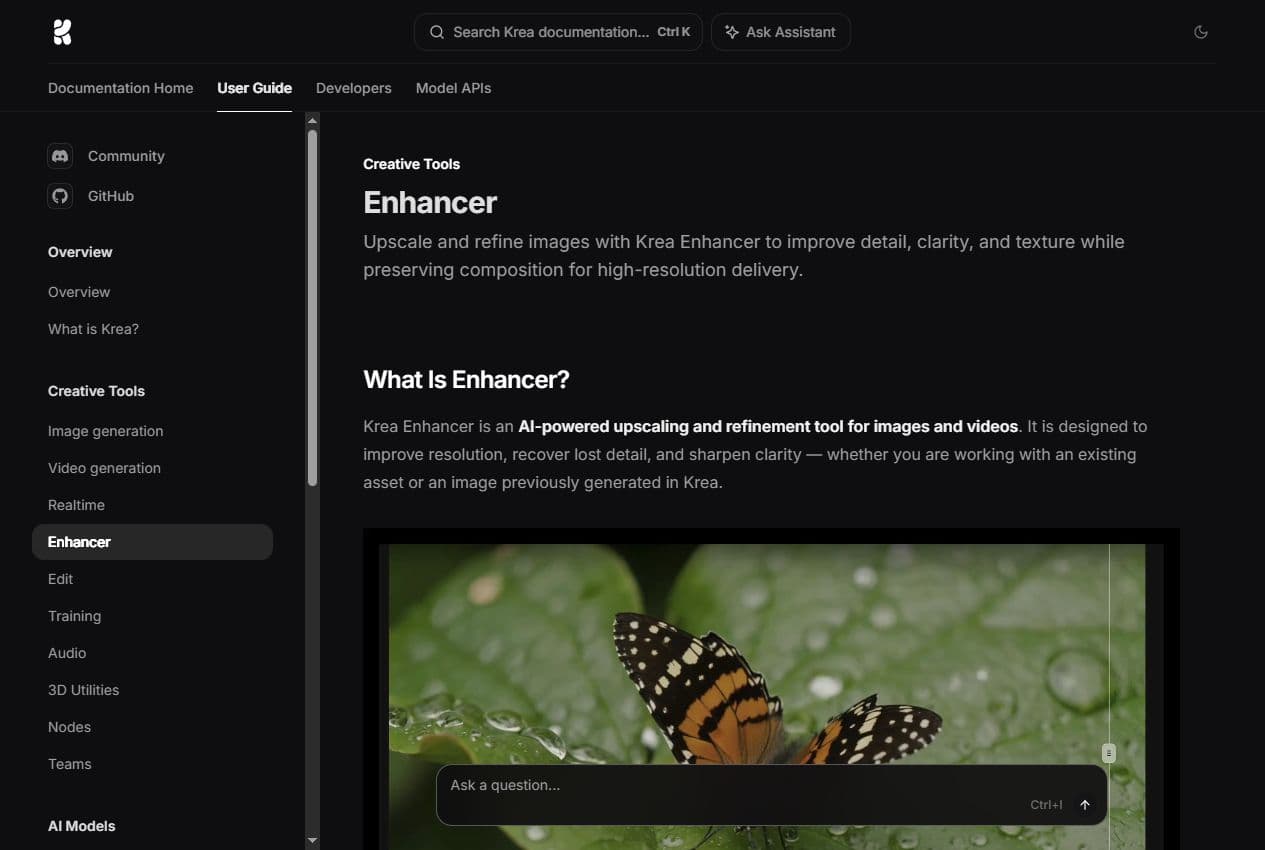Viewport: 1265px width, 850px height.
Task: Open Video generation in sidebar
Action: [x=104, y=468]
